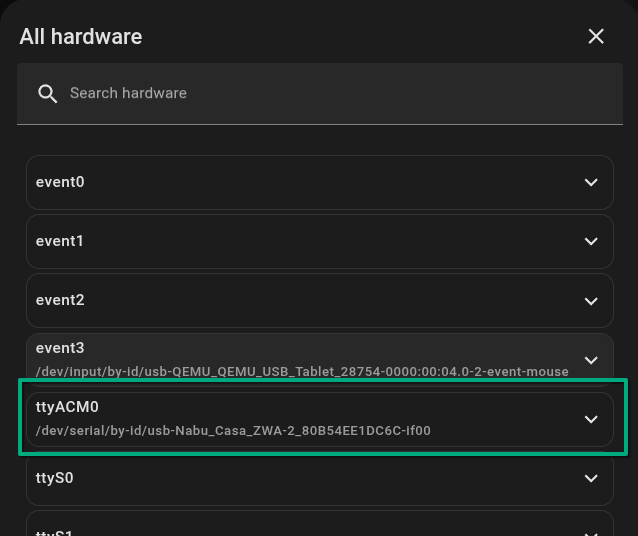
Task: Click the All hardware heading
Action: click(81, 36)
